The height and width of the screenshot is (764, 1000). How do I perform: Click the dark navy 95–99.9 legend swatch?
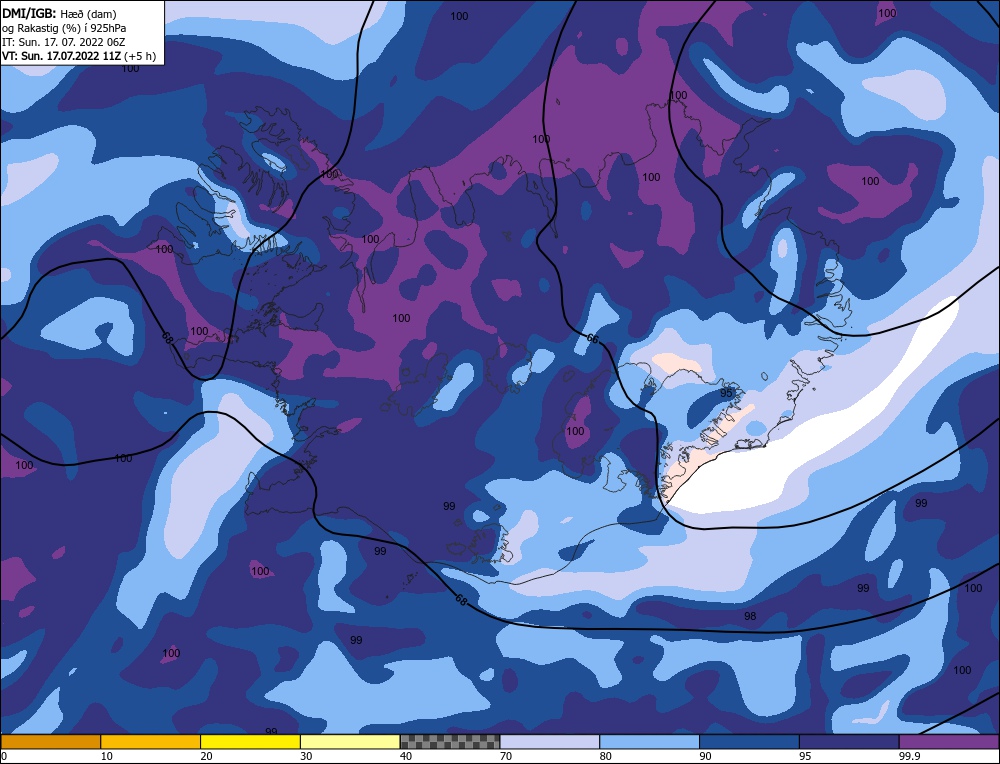(849, 742)
